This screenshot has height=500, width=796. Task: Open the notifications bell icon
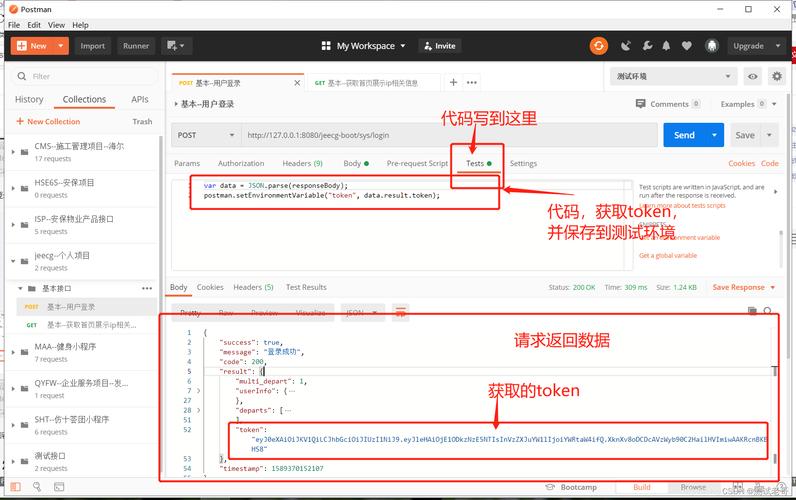(x=666, y=46)
